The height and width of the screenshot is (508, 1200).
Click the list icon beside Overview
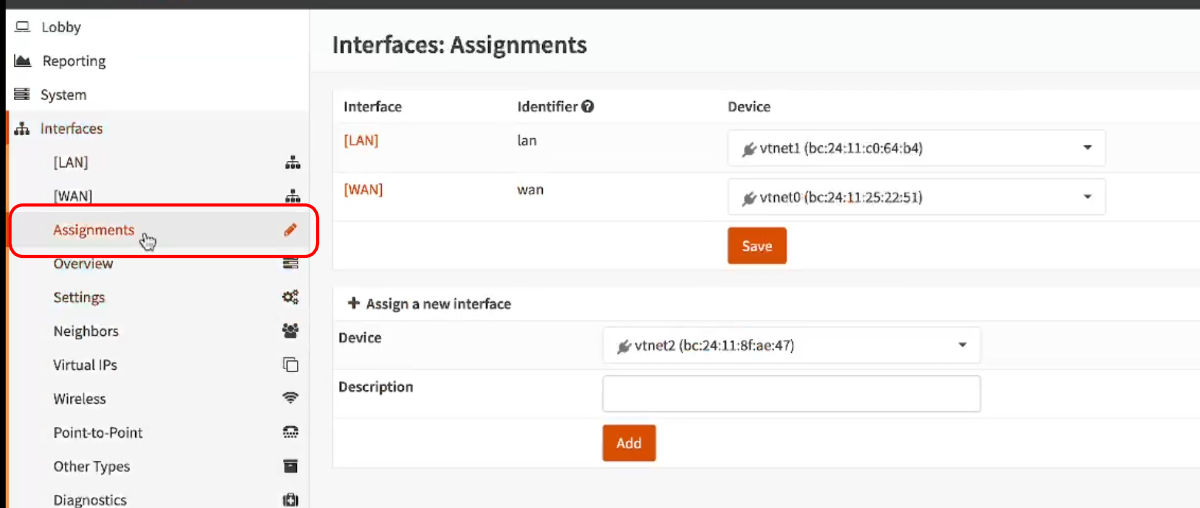(x=291, y=264)
